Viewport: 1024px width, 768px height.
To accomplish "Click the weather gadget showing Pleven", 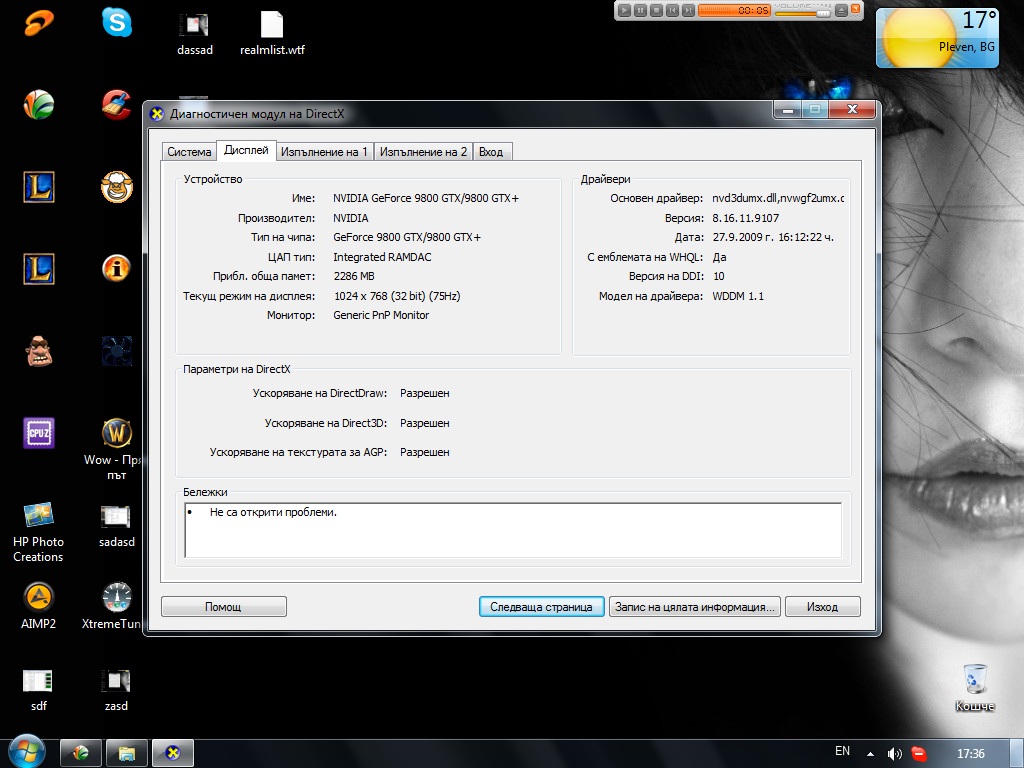I will coord(937,37).
